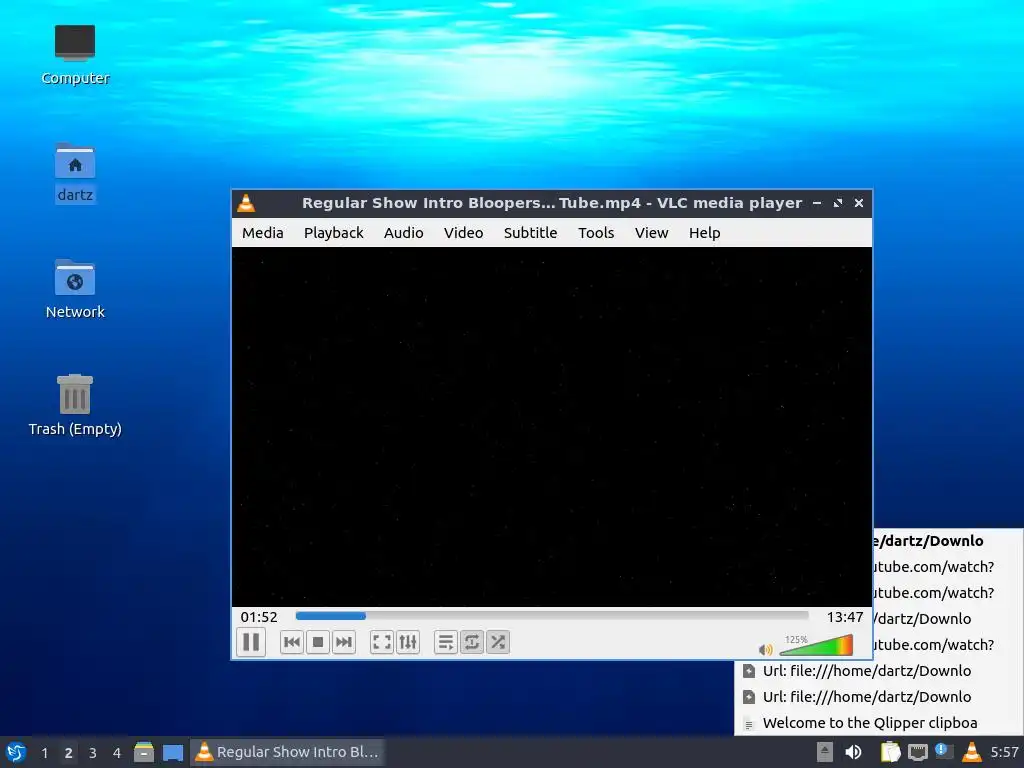The width and height of the screenshot is (1024, 768).
Task: Open the Help menu
Action: [x=705, y=232]
